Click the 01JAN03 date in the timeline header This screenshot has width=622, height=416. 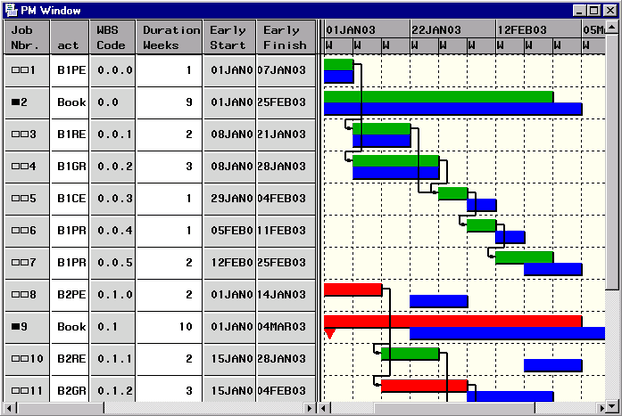(351, 30)
